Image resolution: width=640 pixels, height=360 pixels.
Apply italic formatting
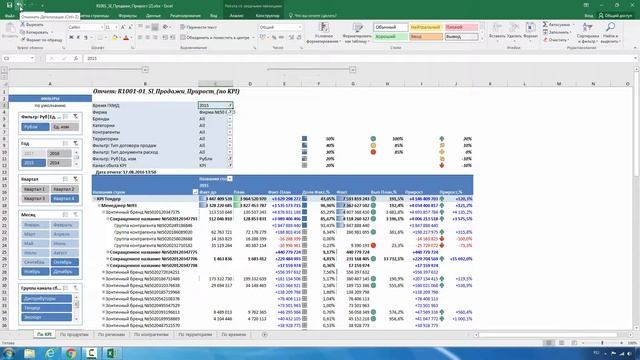78,38
